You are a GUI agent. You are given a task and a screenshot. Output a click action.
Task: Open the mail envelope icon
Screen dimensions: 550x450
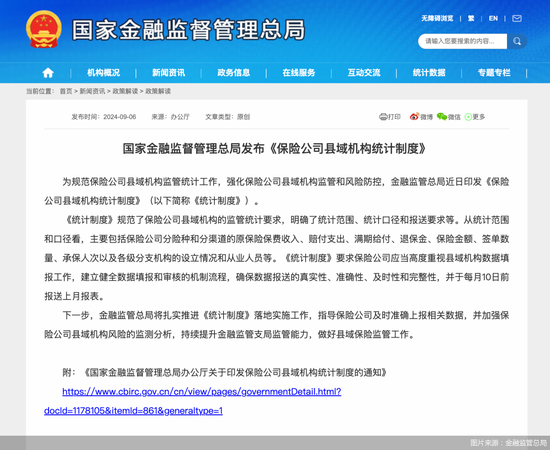pos(517,18)
